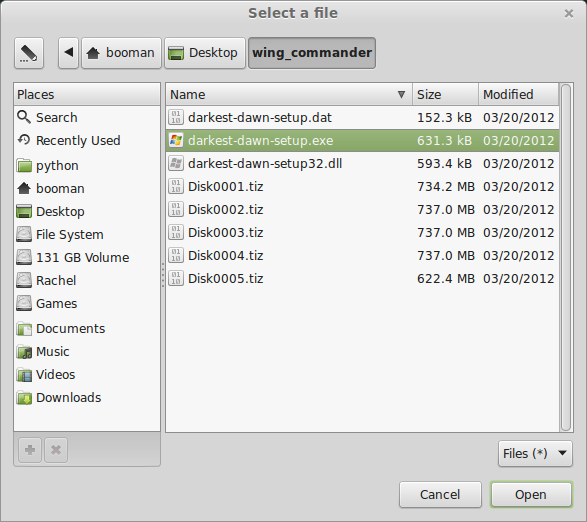Open Search in the Places sidebar

point(87,118)
